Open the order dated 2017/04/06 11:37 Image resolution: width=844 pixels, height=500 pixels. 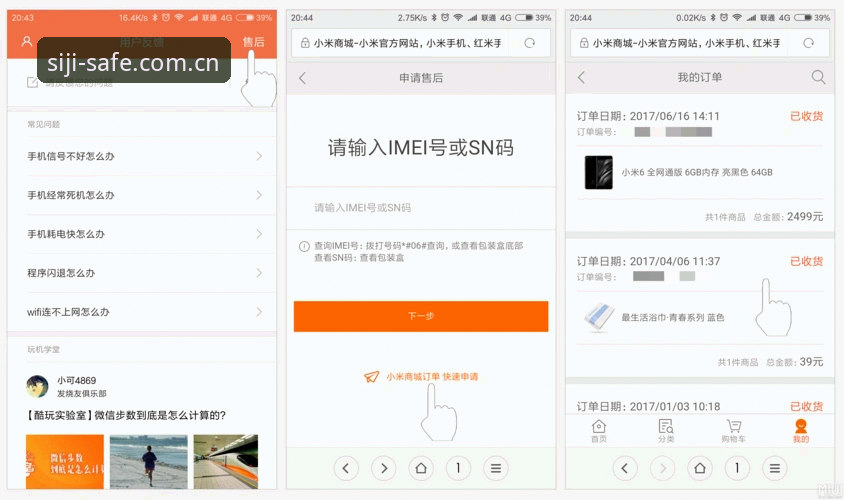(x=648, y=262)
